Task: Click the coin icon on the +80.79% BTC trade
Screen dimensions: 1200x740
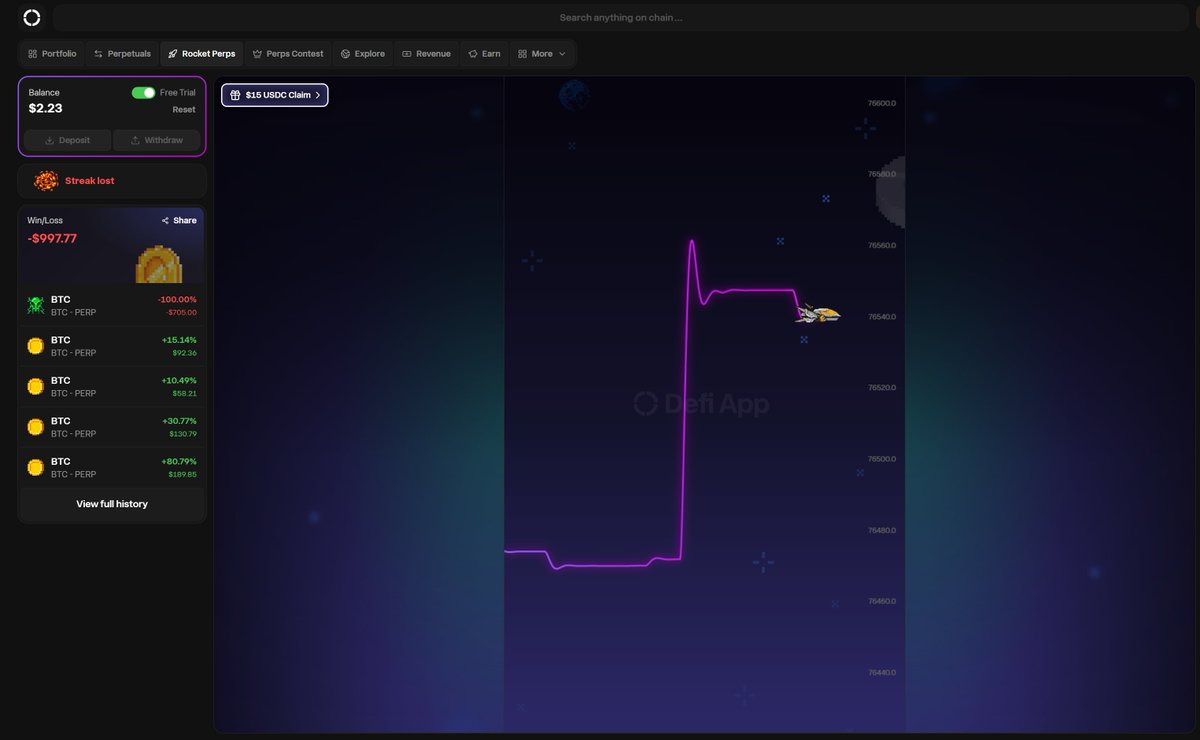Action: pos(35,467)
